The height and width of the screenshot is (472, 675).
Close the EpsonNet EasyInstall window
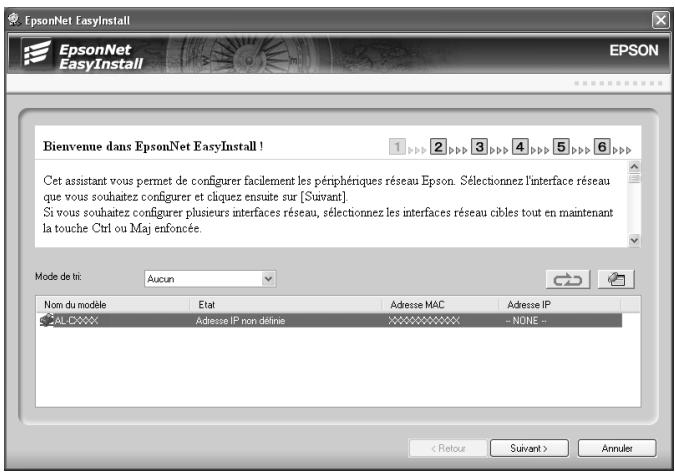click(660, 20)
